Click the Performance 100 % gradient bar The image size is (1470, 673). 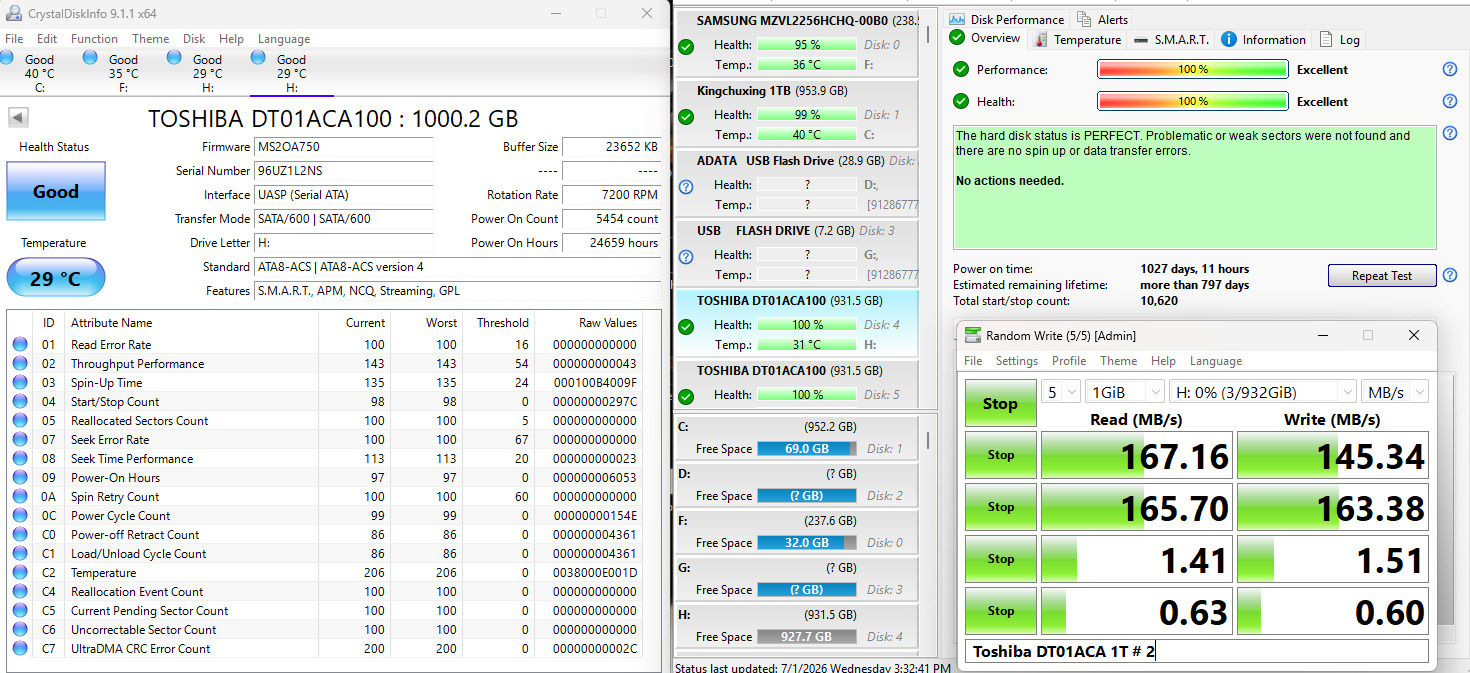(1192, 70)
